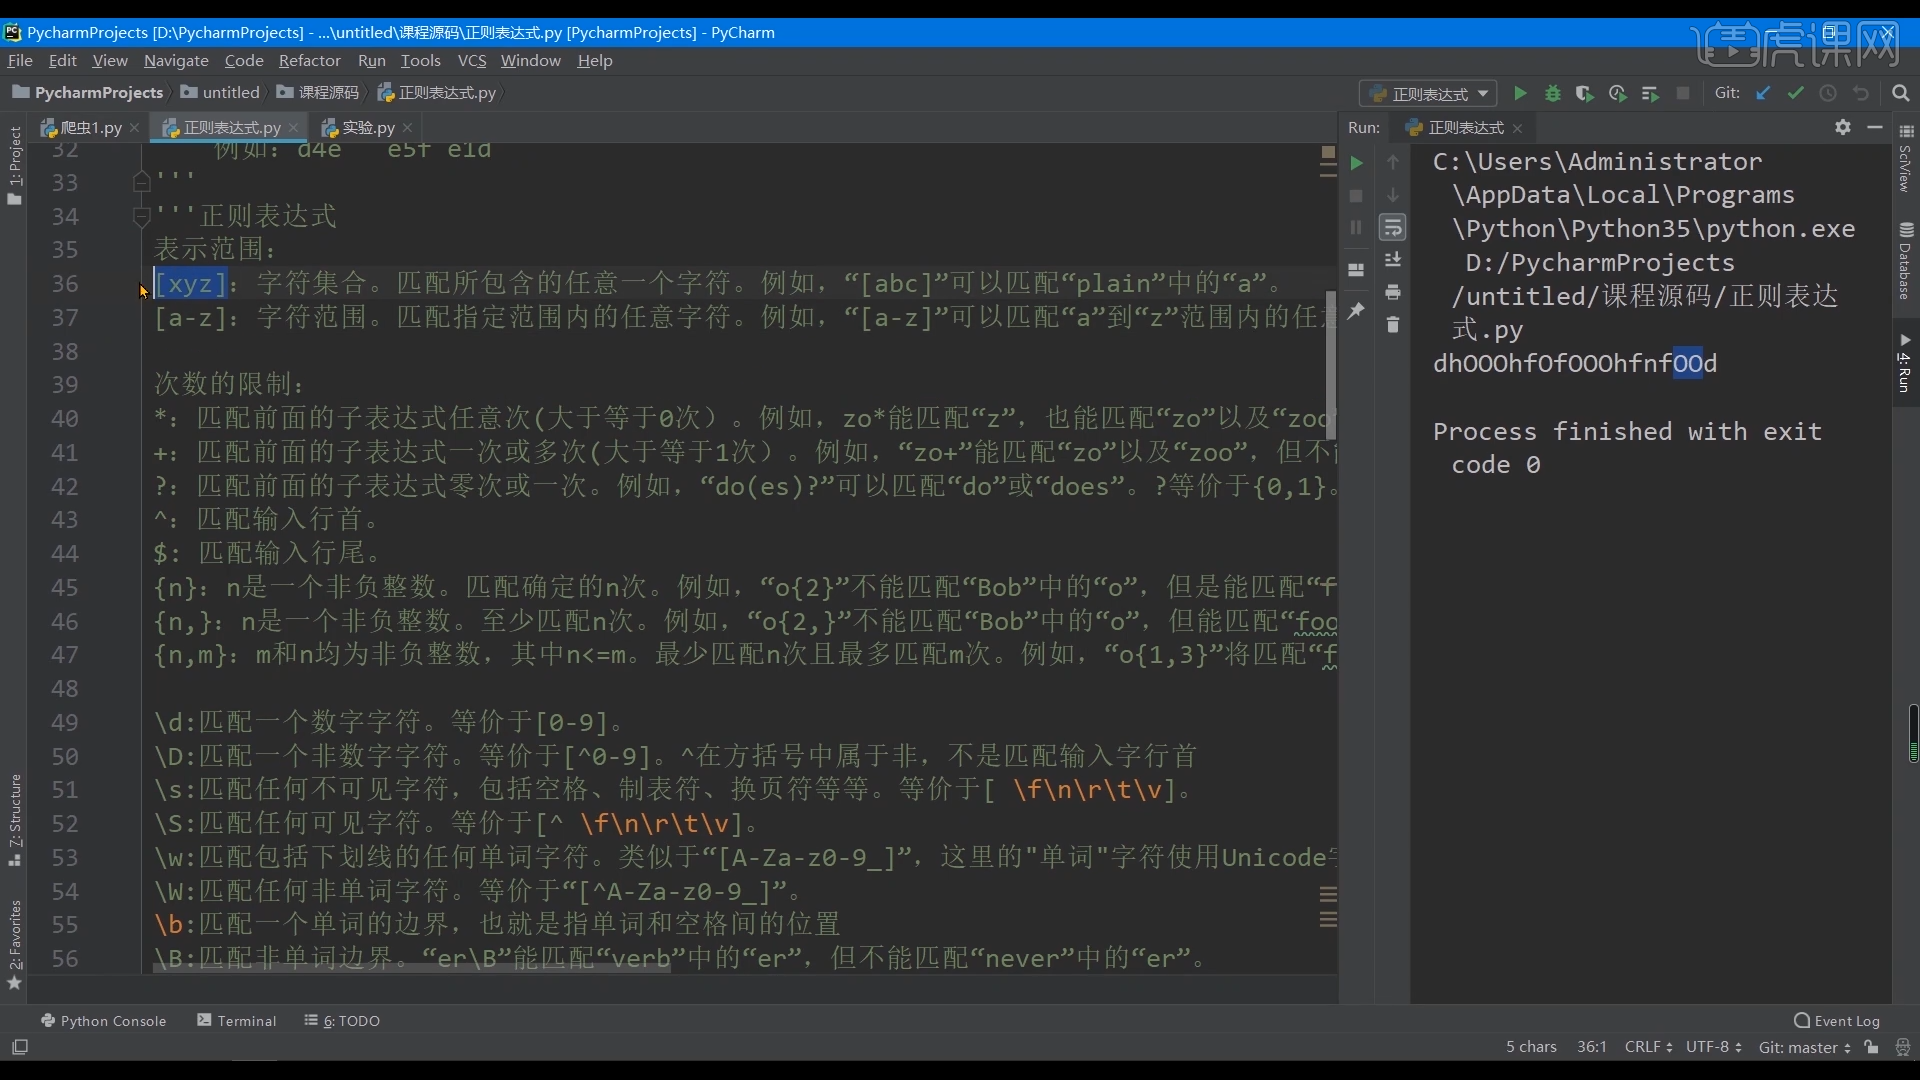This screenshot has width=1920, height=1080.
Task: Click 课程源码 folder breadcrumb
Action: [x=318, y=93]
